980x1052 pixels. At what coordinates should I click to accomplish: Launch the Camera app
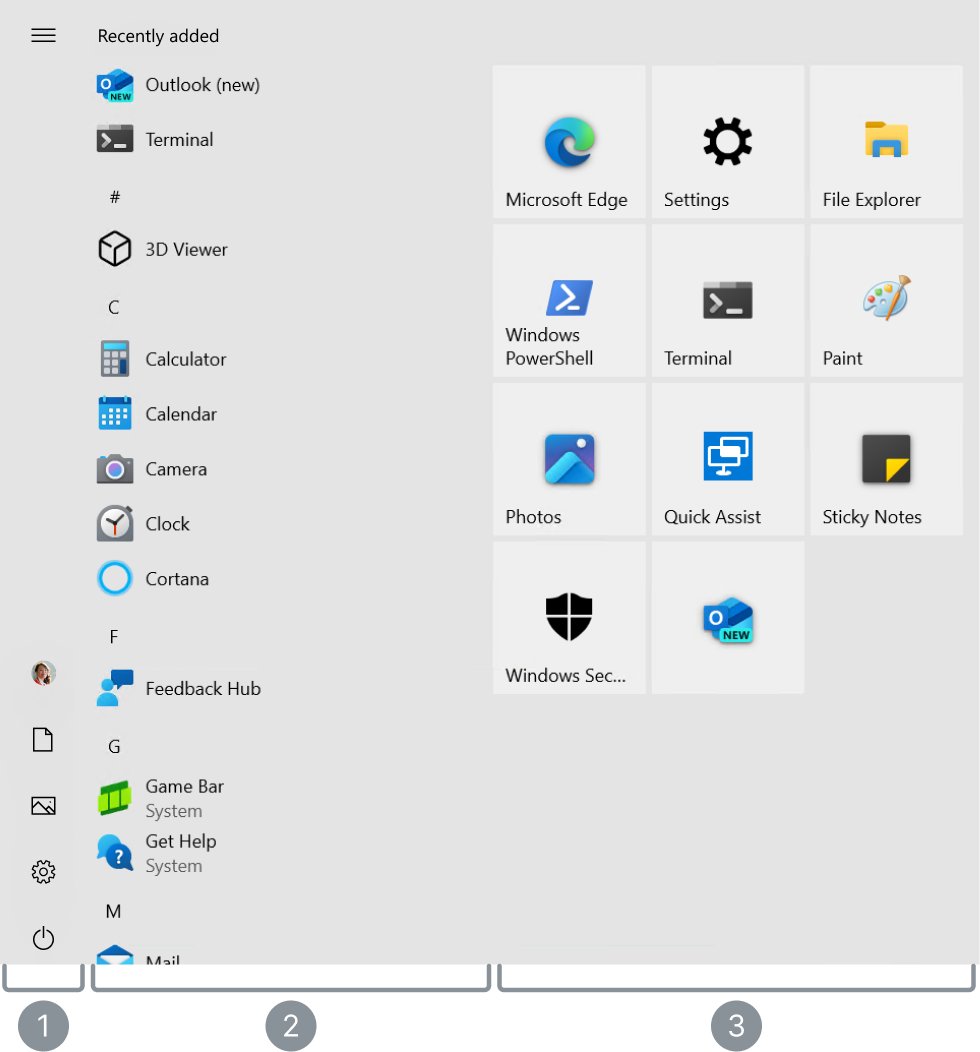[152, 469]
